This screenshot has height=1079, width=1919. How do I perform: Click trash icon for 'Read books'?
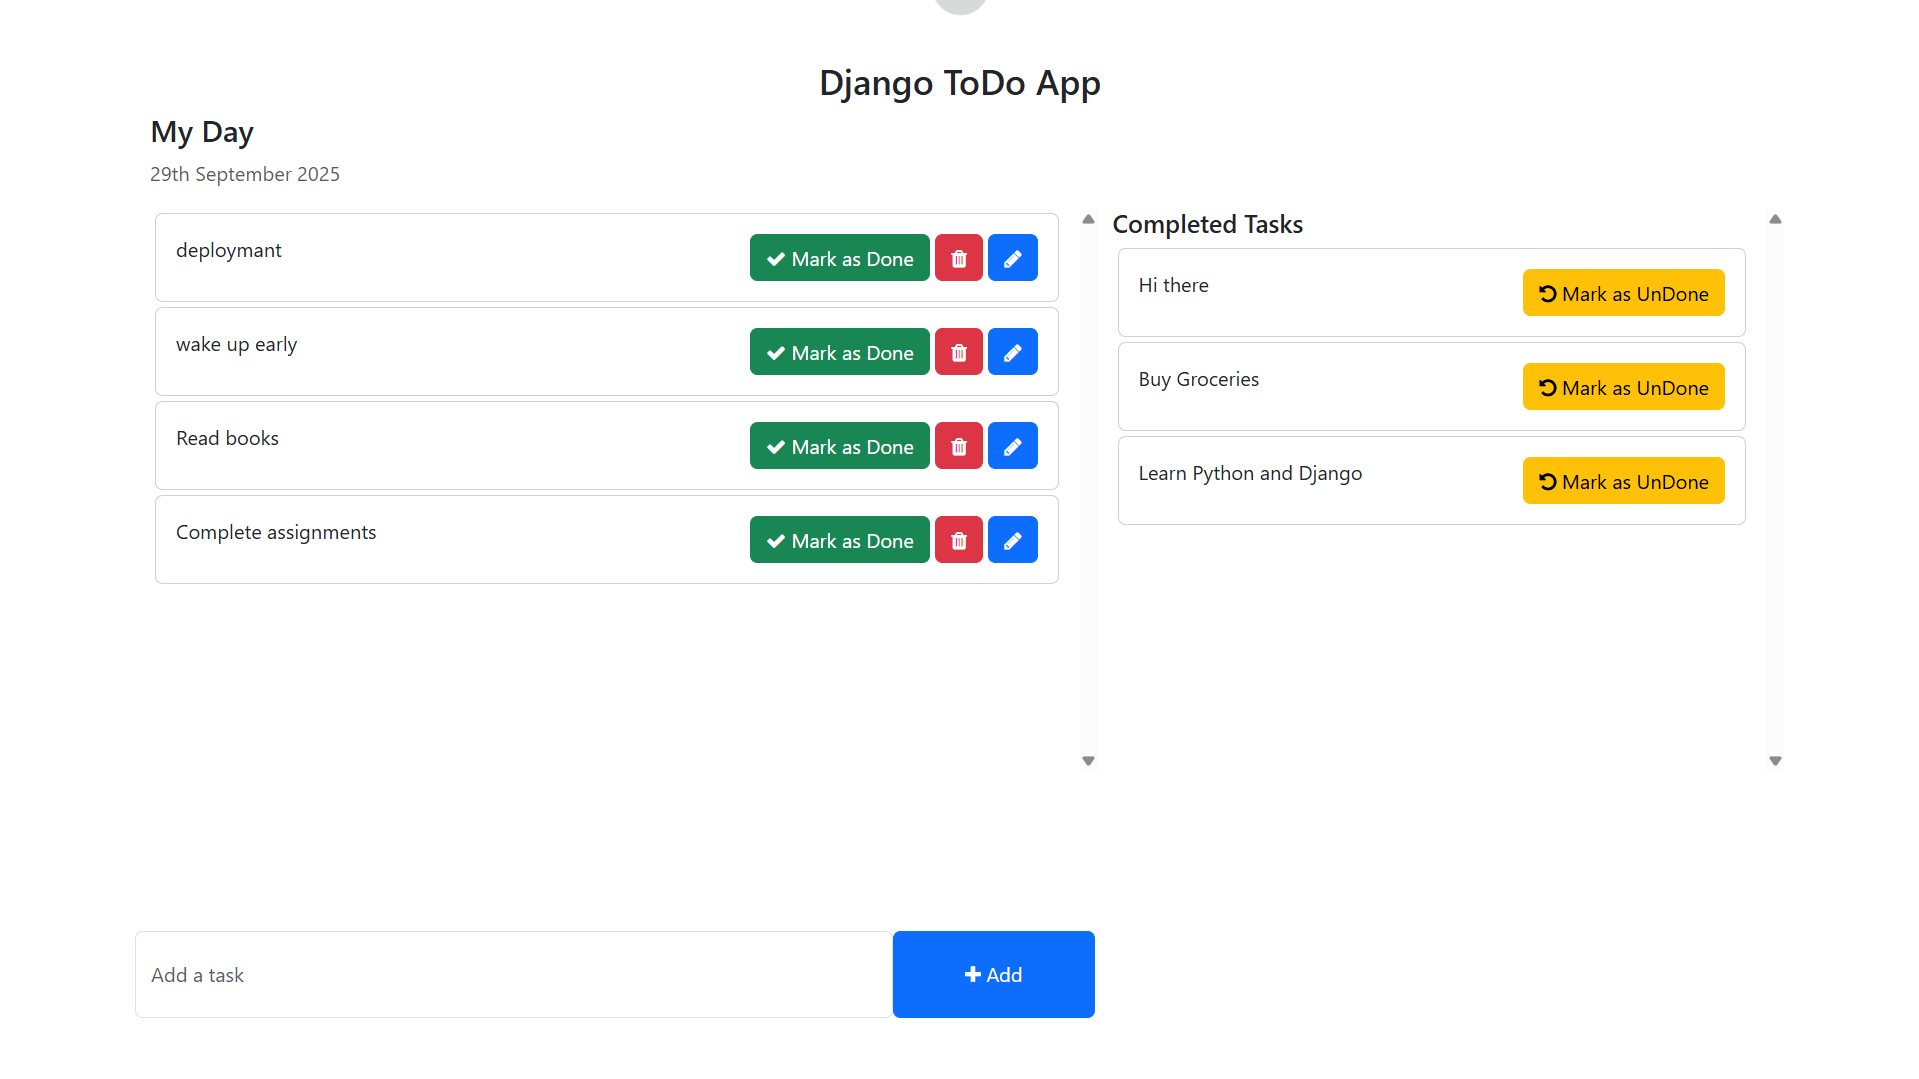tap(958, 446)
